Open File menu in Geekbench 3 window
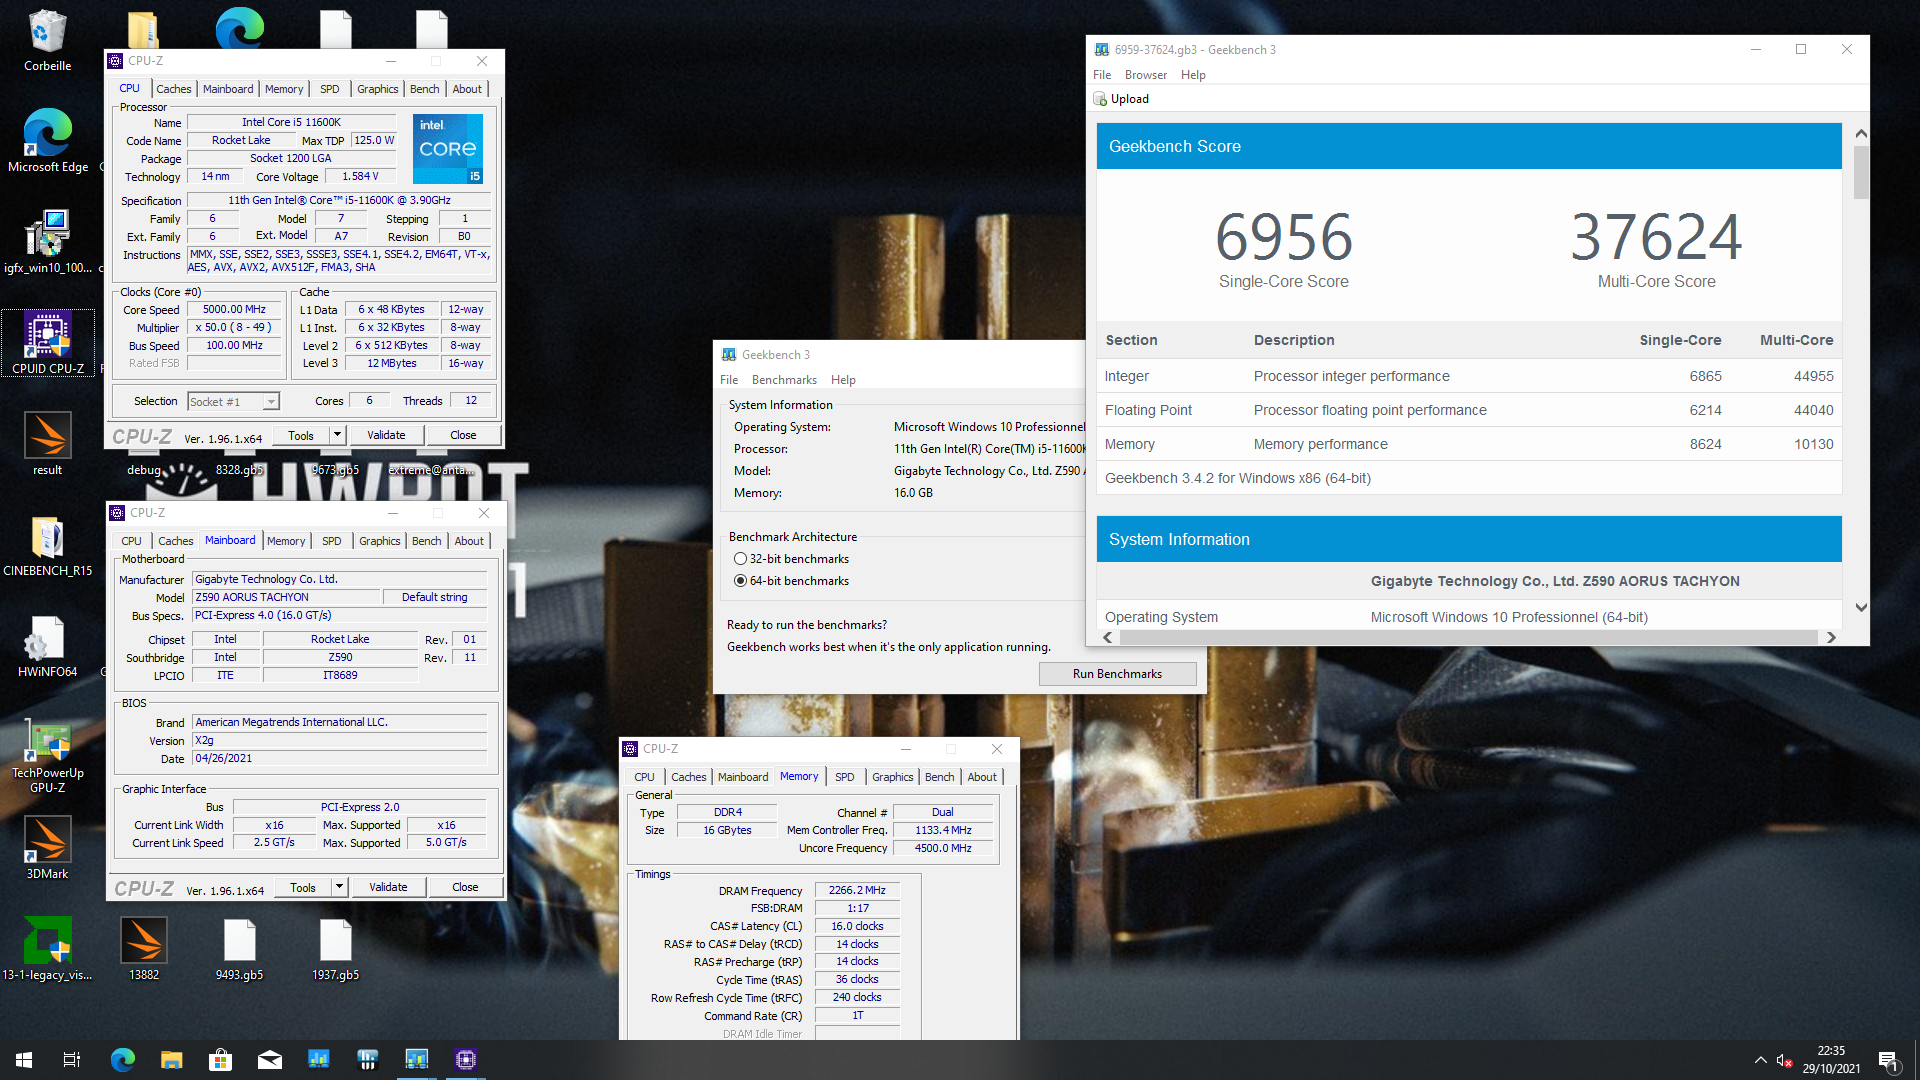The height and width of the screenshot is (1080, 1920). click(x=729, y=380)
